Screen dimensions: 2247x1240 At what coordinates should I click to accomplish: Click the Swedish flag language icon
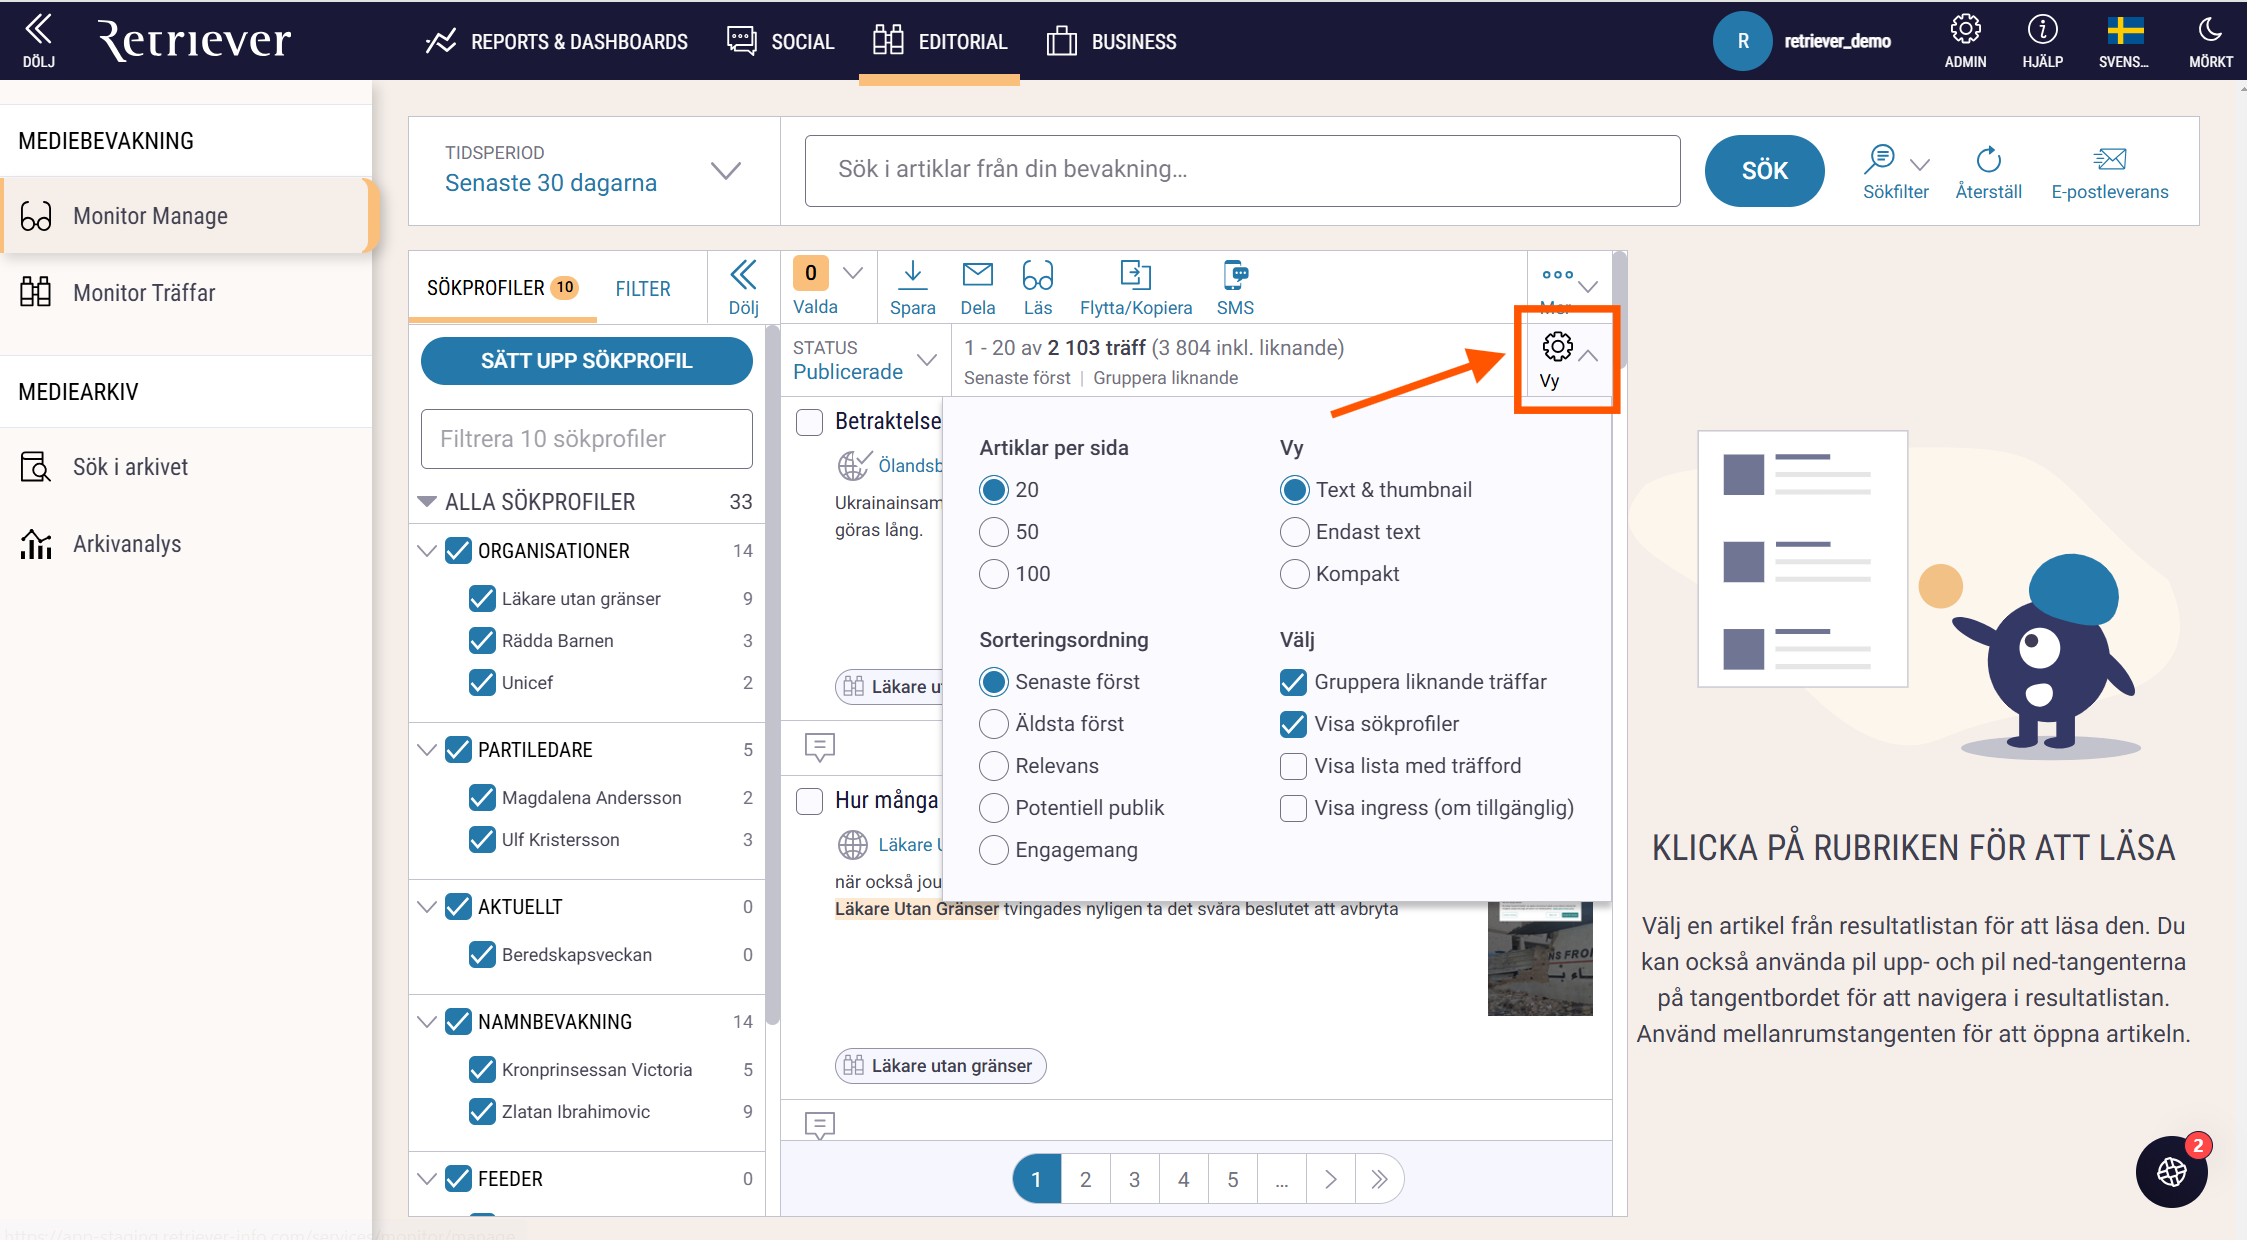click(x=2124, y=30)
